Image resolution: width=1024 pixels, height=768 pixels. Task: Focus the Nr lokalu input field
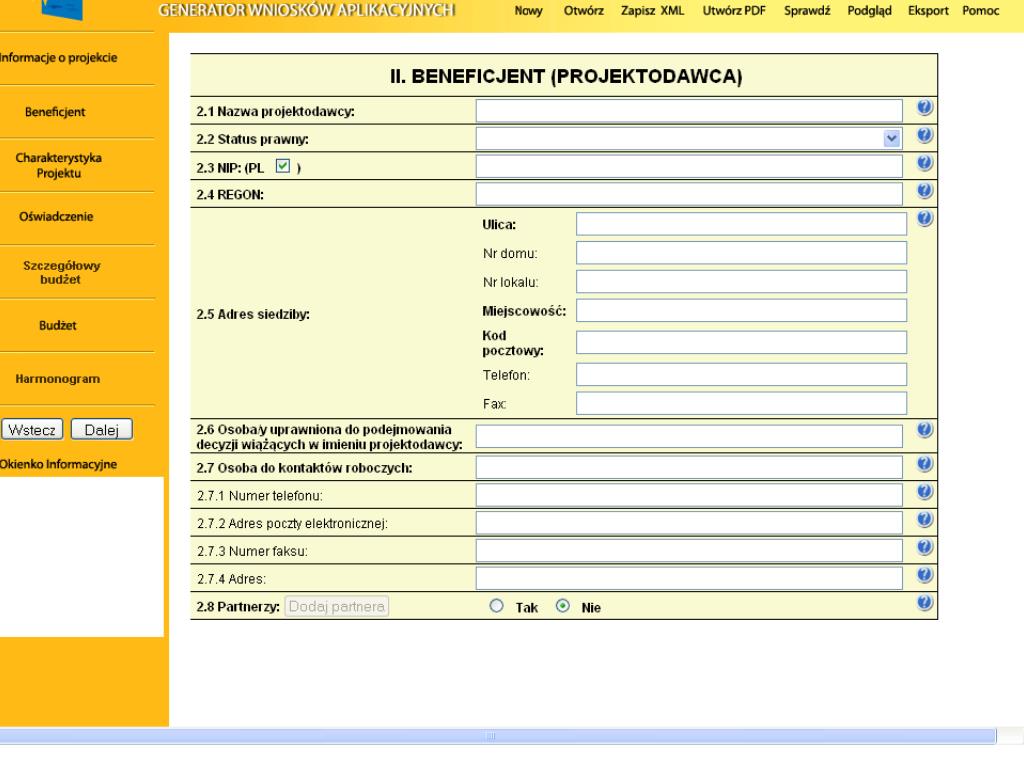click(741, 281)
